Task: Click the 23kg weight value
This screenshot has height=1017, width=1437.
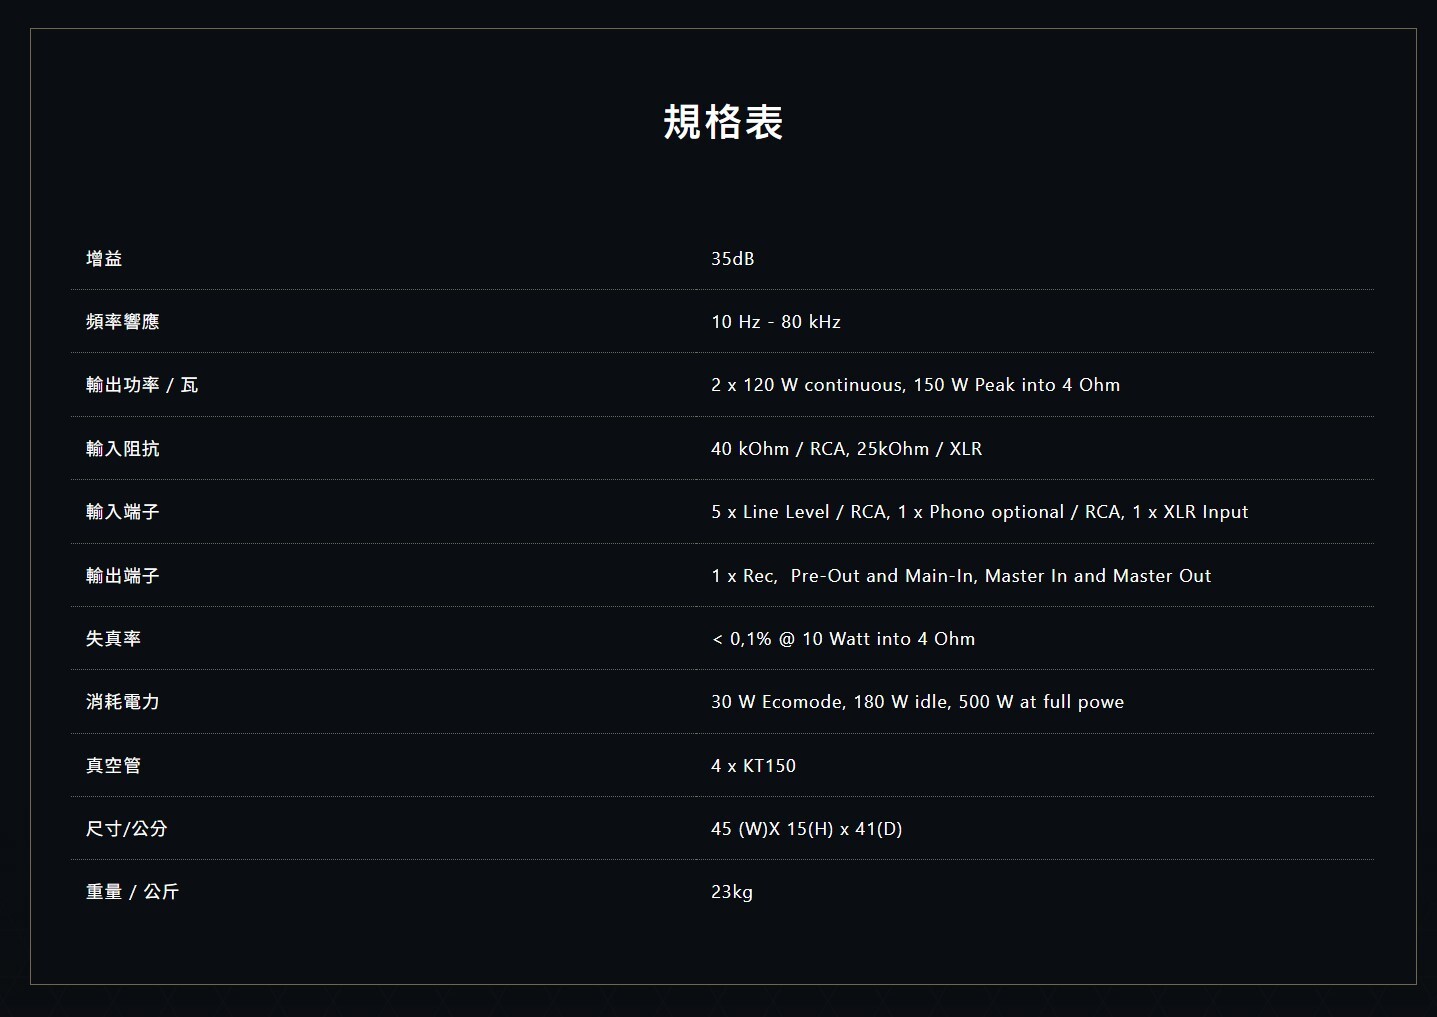Action: (x=731, y=892)
